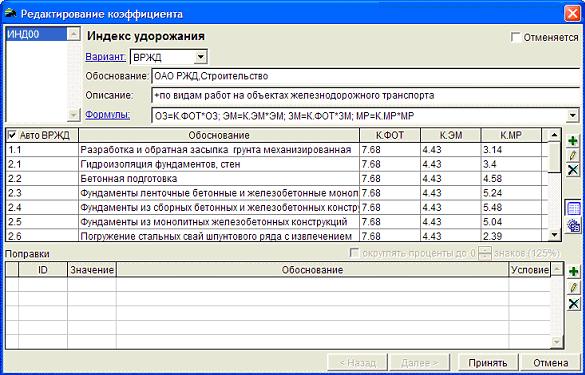
Task: Select row 2.4 Фундаменты из сборных бетонных
Action: [x=277, y=207]
